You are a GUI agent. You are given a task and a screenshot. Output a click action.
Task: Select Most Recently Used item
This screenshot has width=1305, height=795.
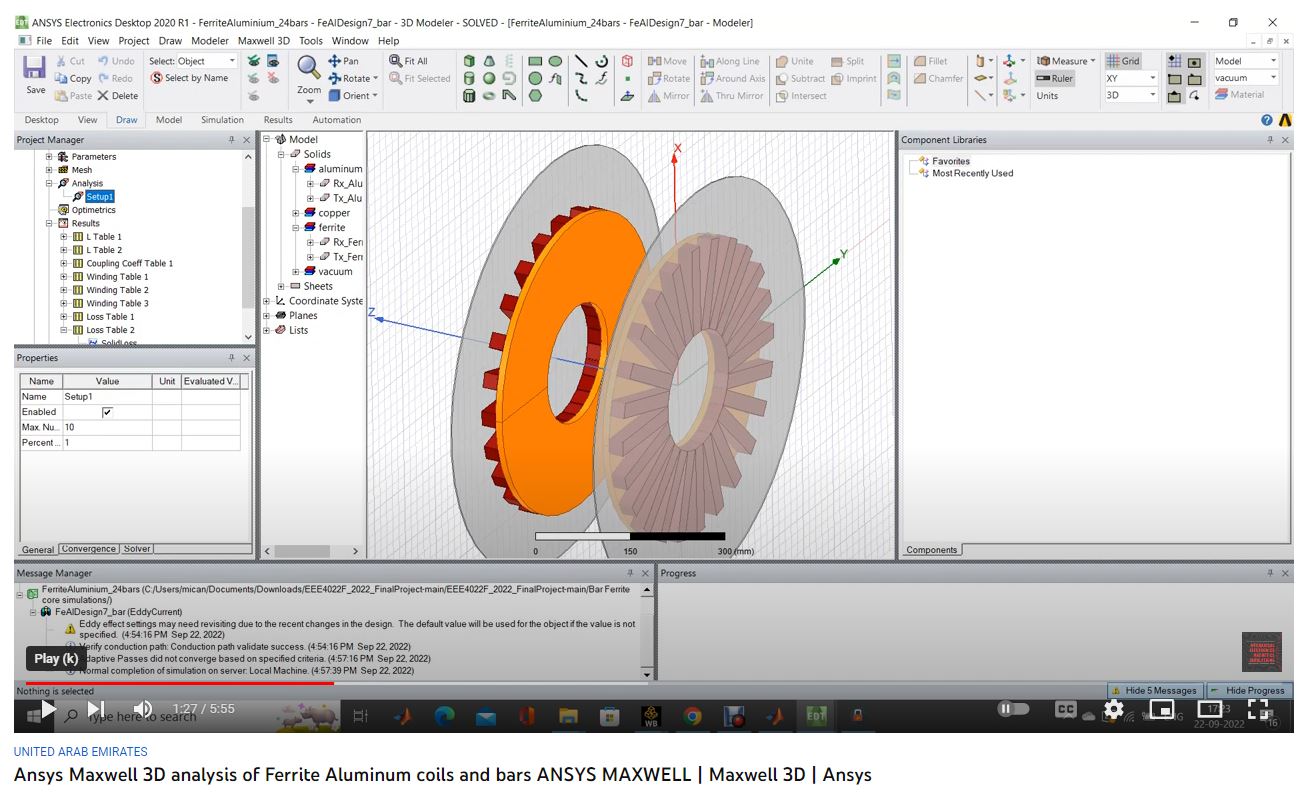pos(972,174)
